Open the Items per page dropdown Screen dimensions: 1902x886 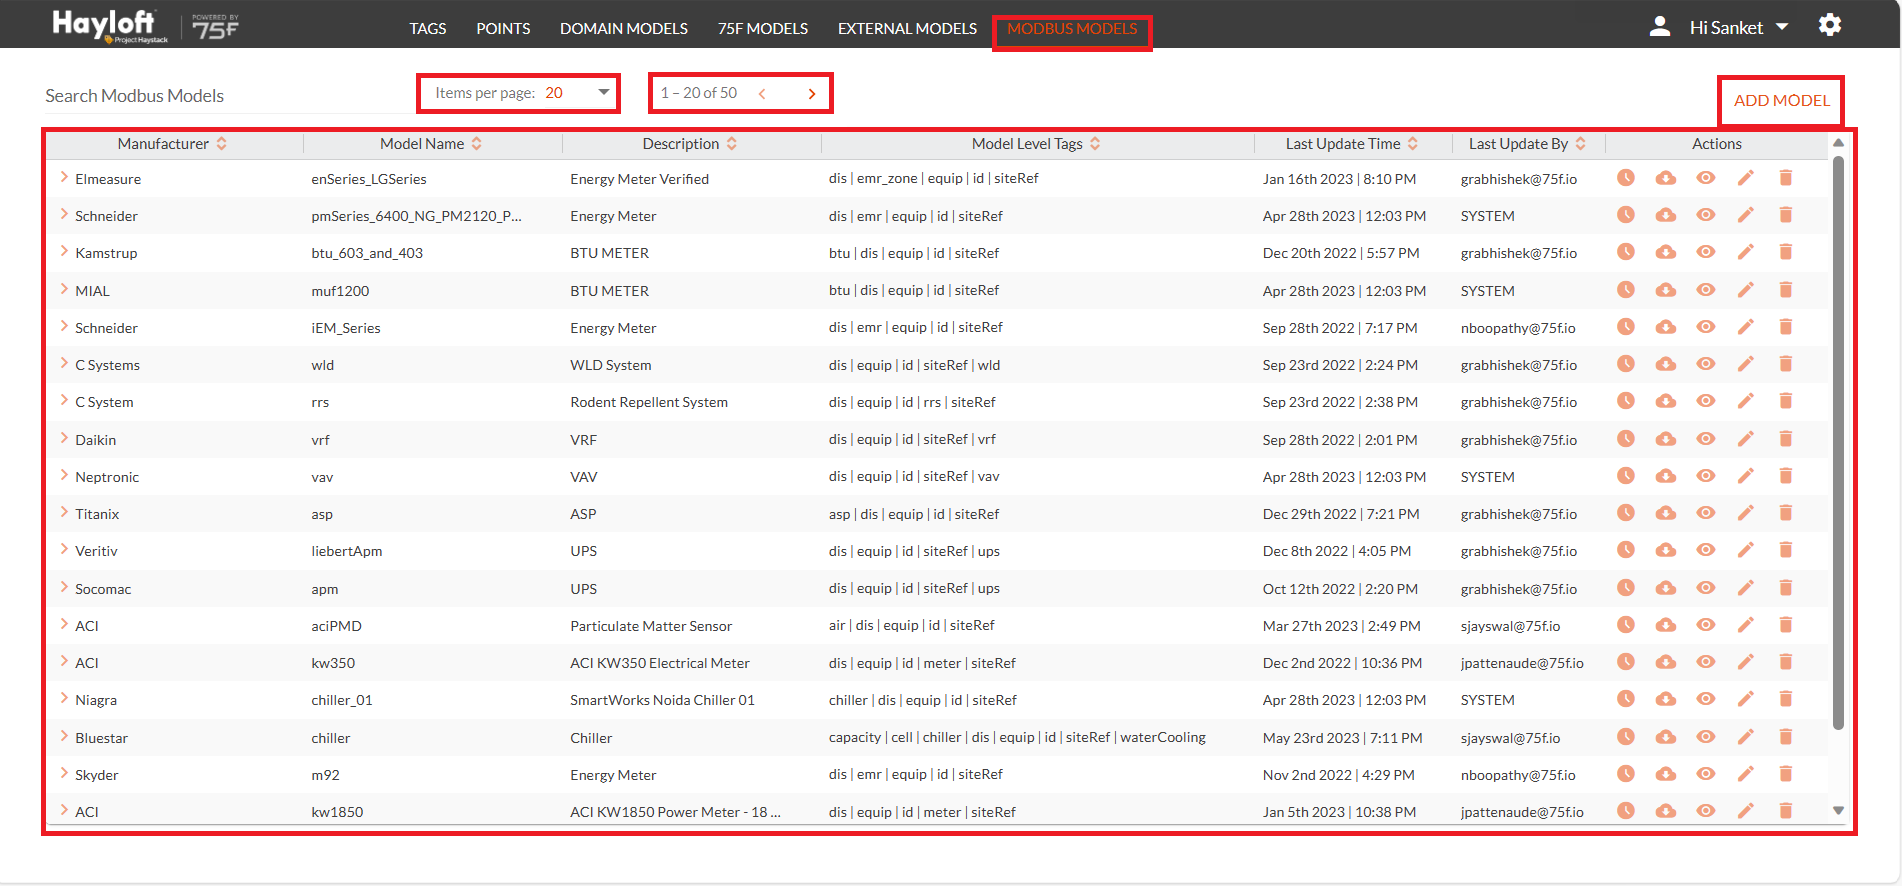pyautogui.click(x=577, y=93)
